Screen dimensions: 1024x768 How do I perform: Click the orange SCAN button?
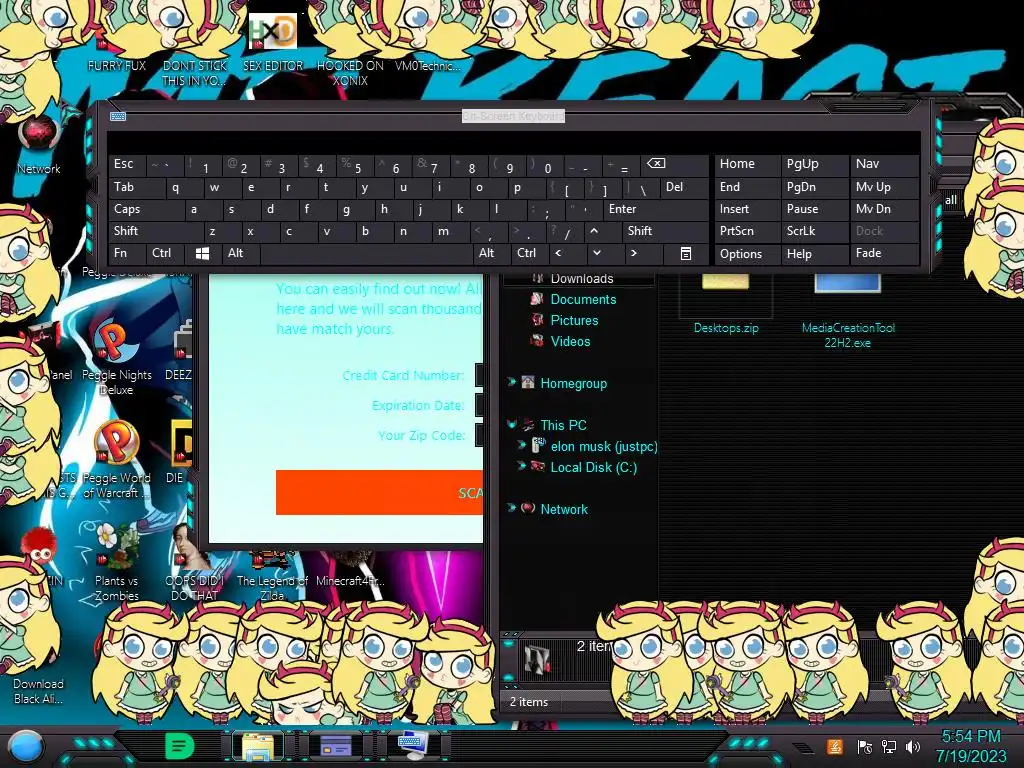coord(379,492)
